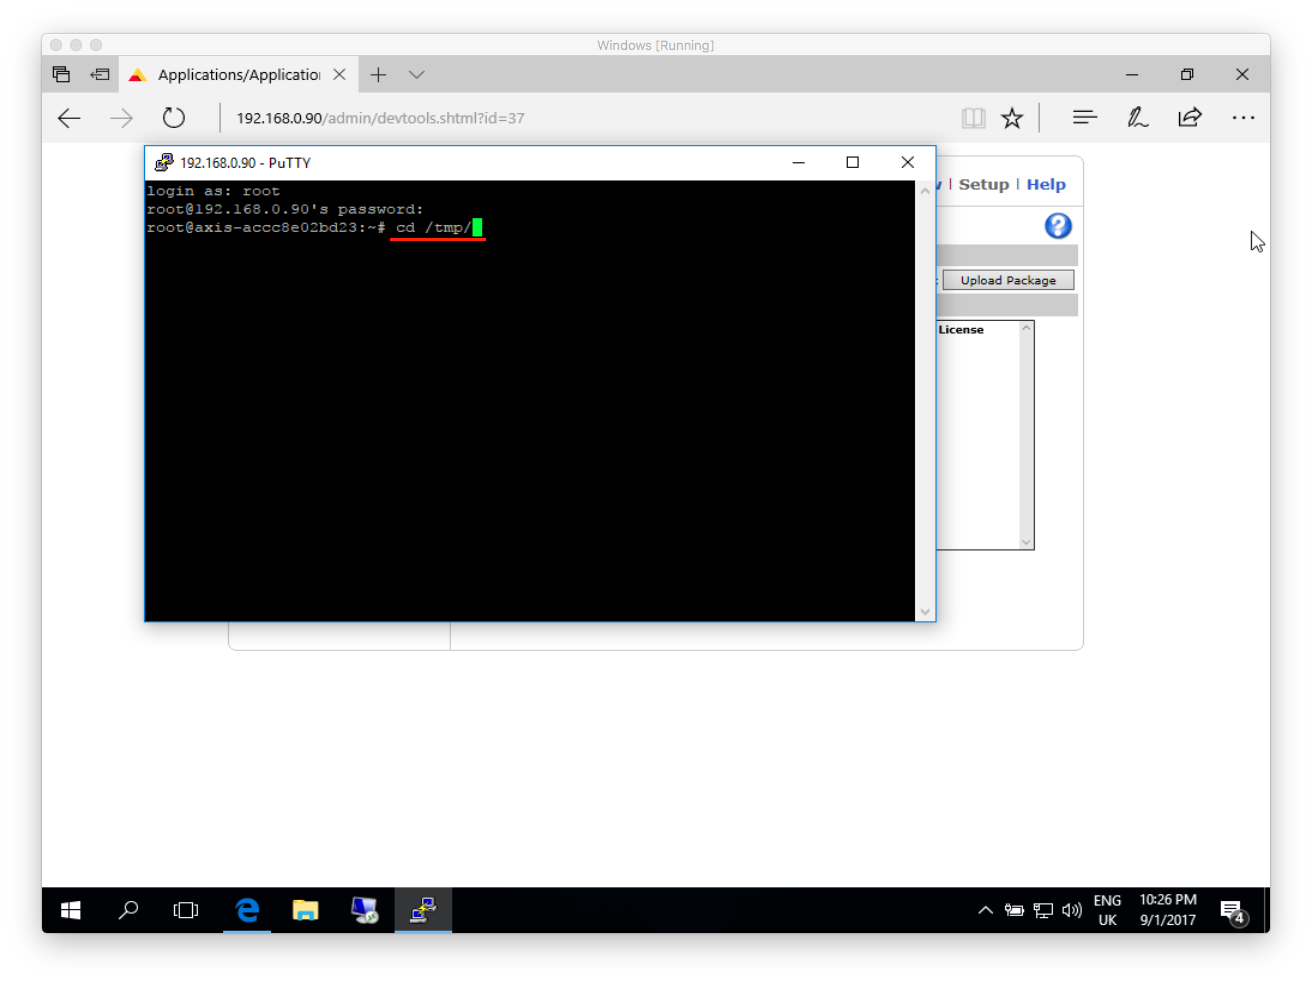Open Task View on taskbar
The width and height of the screenshot is (1312, 983).
(x=186, y=910)
